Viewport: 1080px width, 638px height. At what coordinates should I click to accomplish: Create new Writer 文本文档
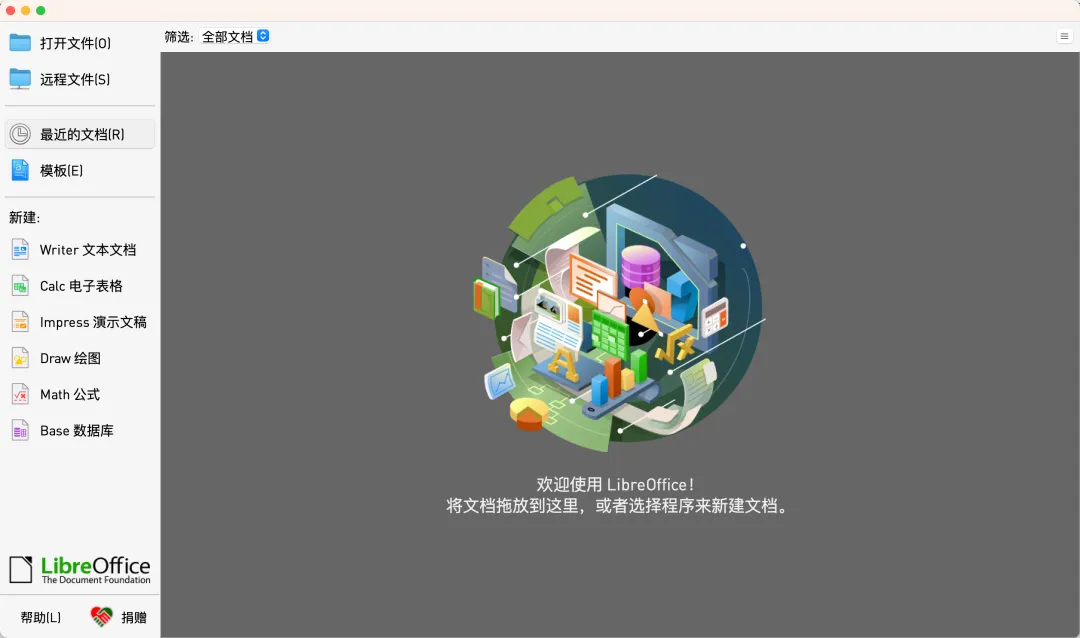(x=80, y=249)
